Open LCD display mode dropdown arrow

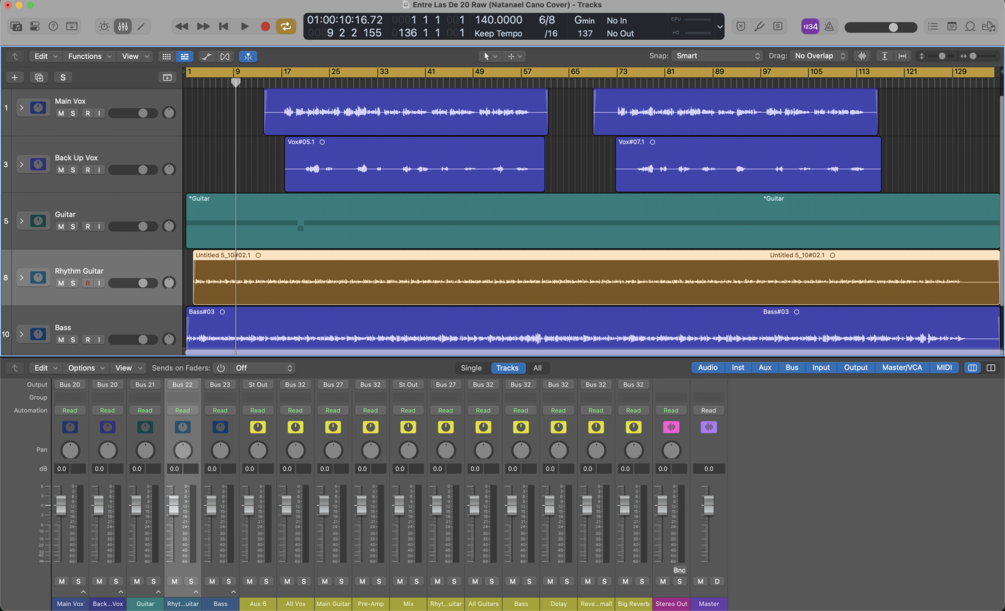pos(720,27)
